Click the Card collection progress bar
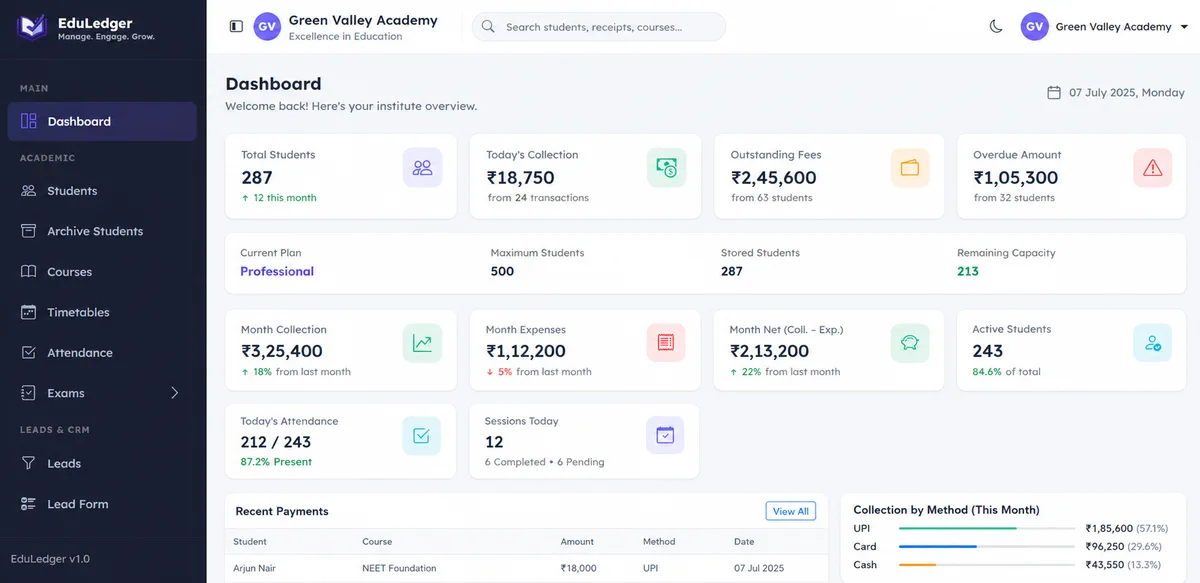 point(986,546)
